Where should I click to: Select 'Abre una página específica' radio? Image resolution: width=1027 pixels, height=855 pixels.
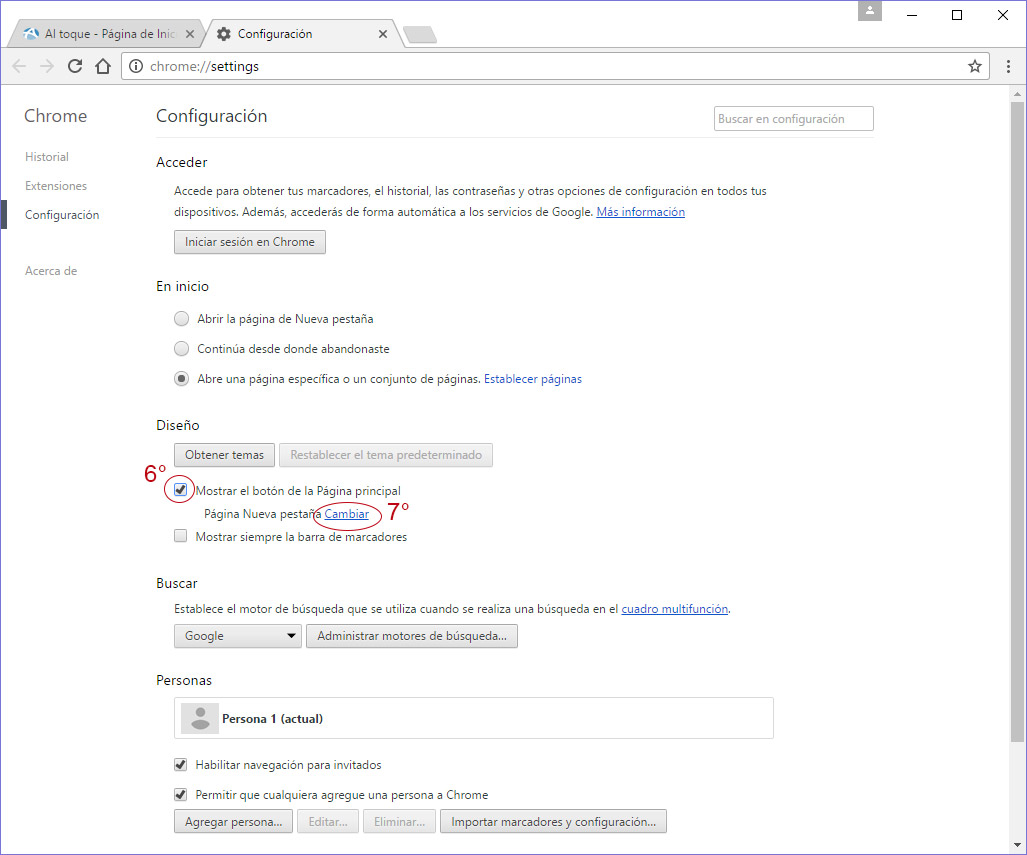coord(181,379)
